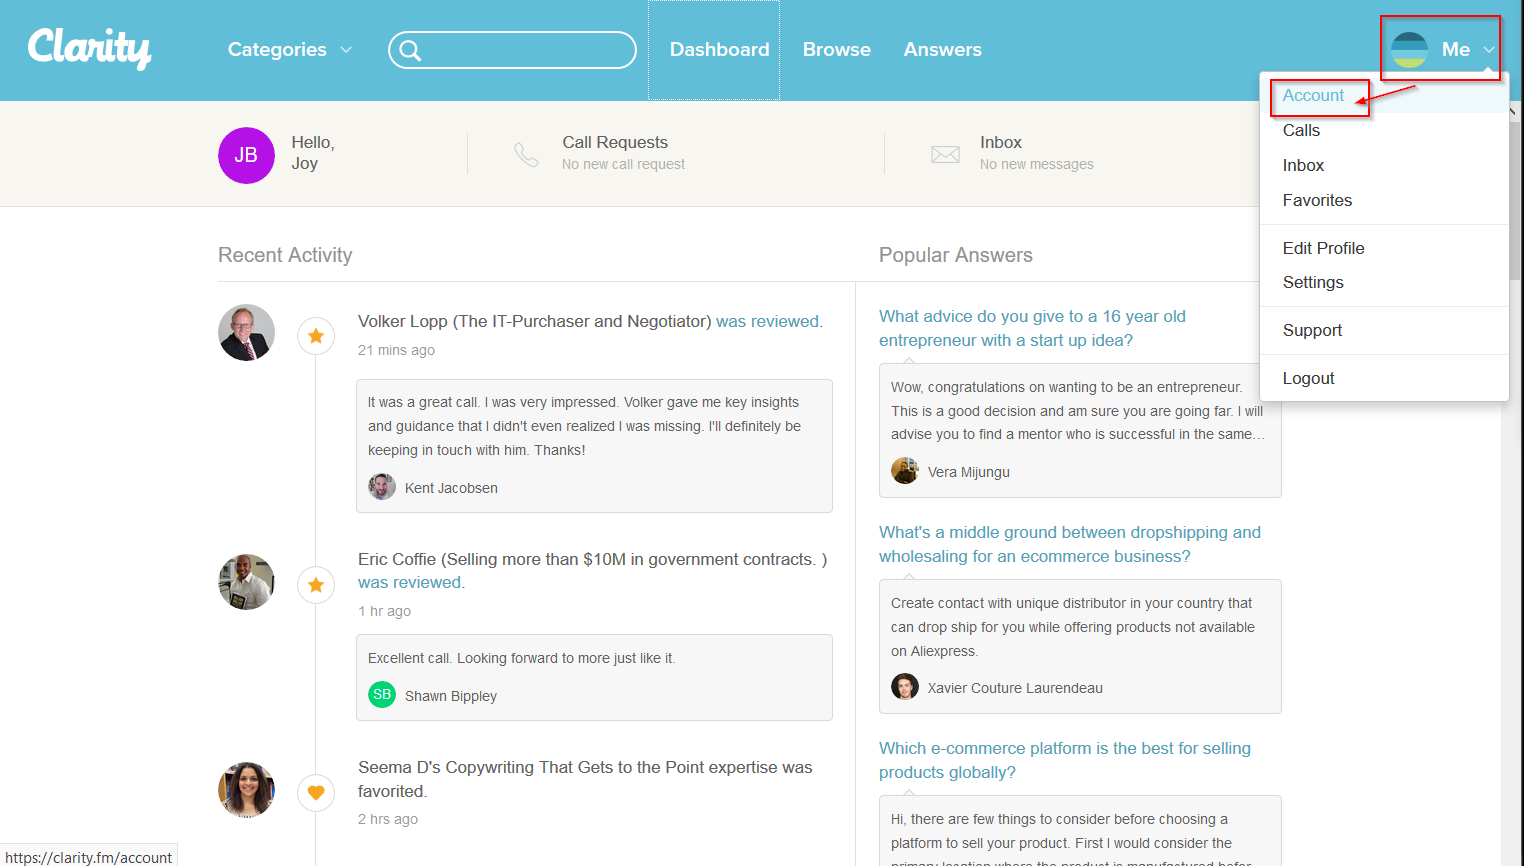Screen dimensions: 1524x866
Task: Click the name Kent Jacobsen
Action: click(x=451, y=488)
